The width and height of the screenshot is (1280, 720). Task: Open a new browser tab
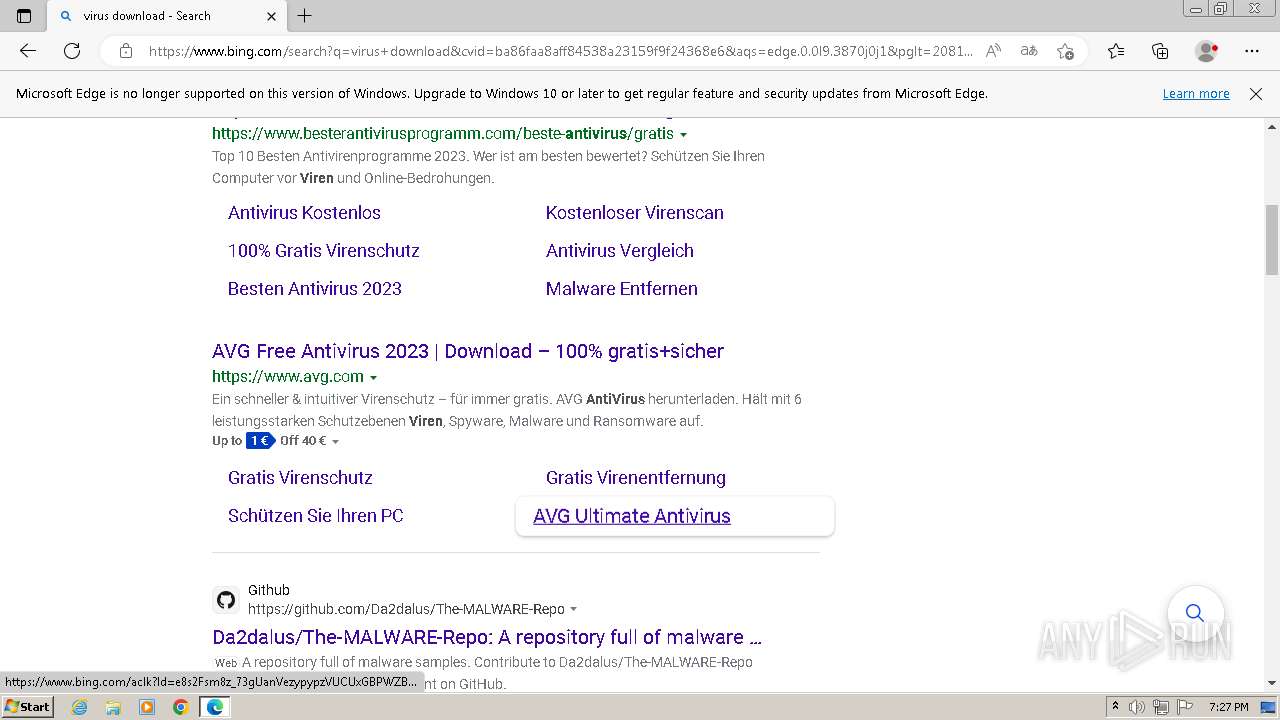pyautogui.click(x=305, y=16)
